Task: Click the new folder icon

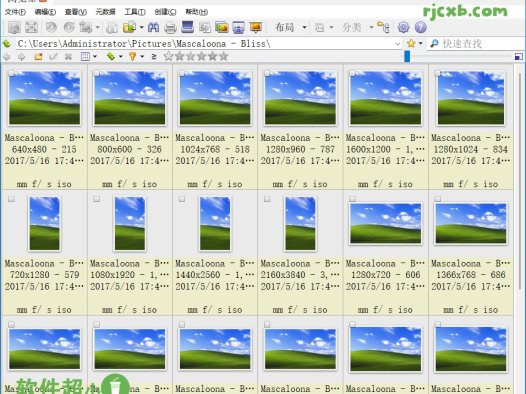Action: [x=38, y=56]
